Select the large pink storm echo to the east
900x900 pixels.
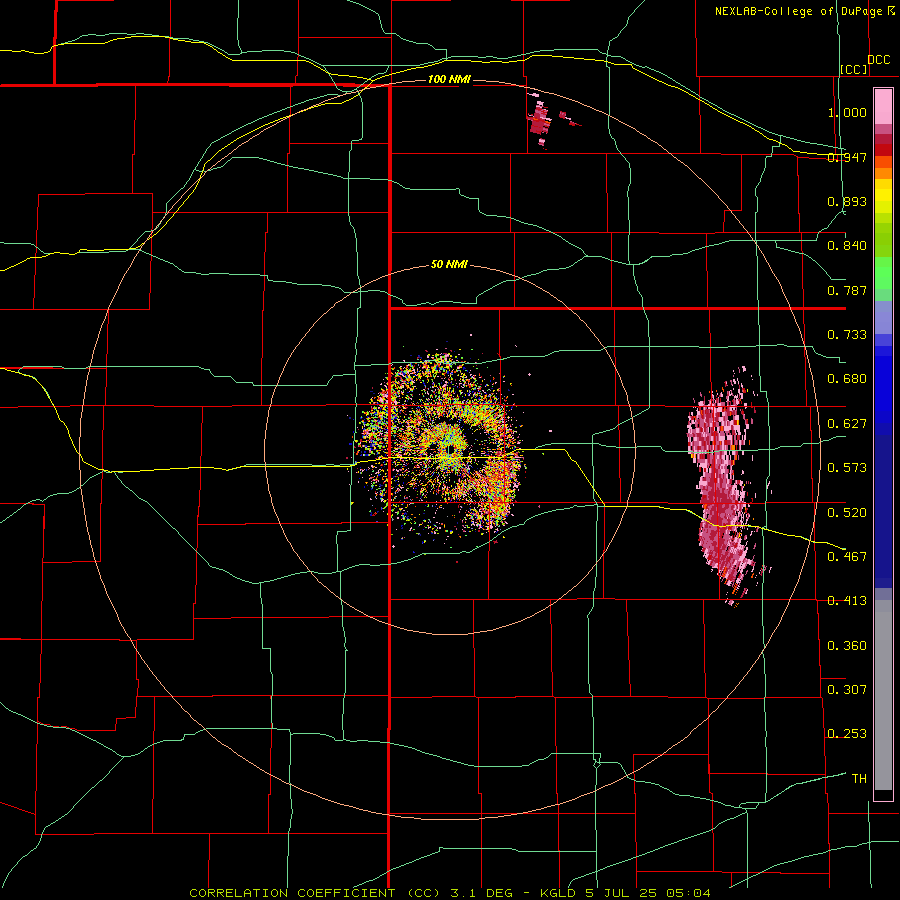[722, 488]
